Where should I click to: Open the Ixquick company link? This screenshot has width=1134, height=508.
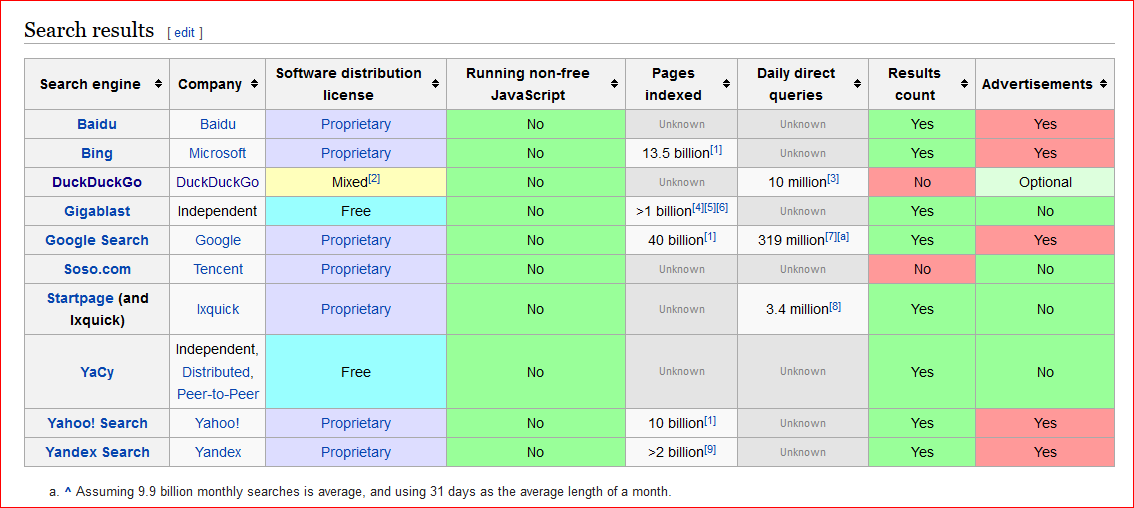coord(218,309)
